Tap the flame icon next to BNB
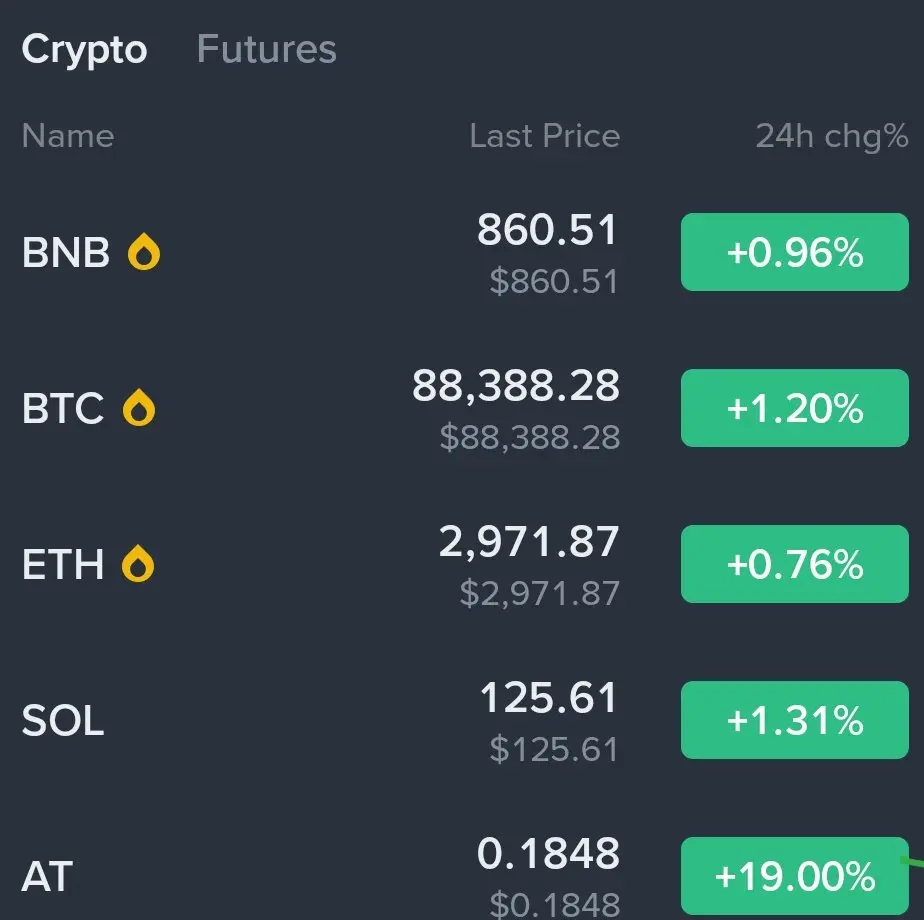The image size is (924, 920). (144, 254)
